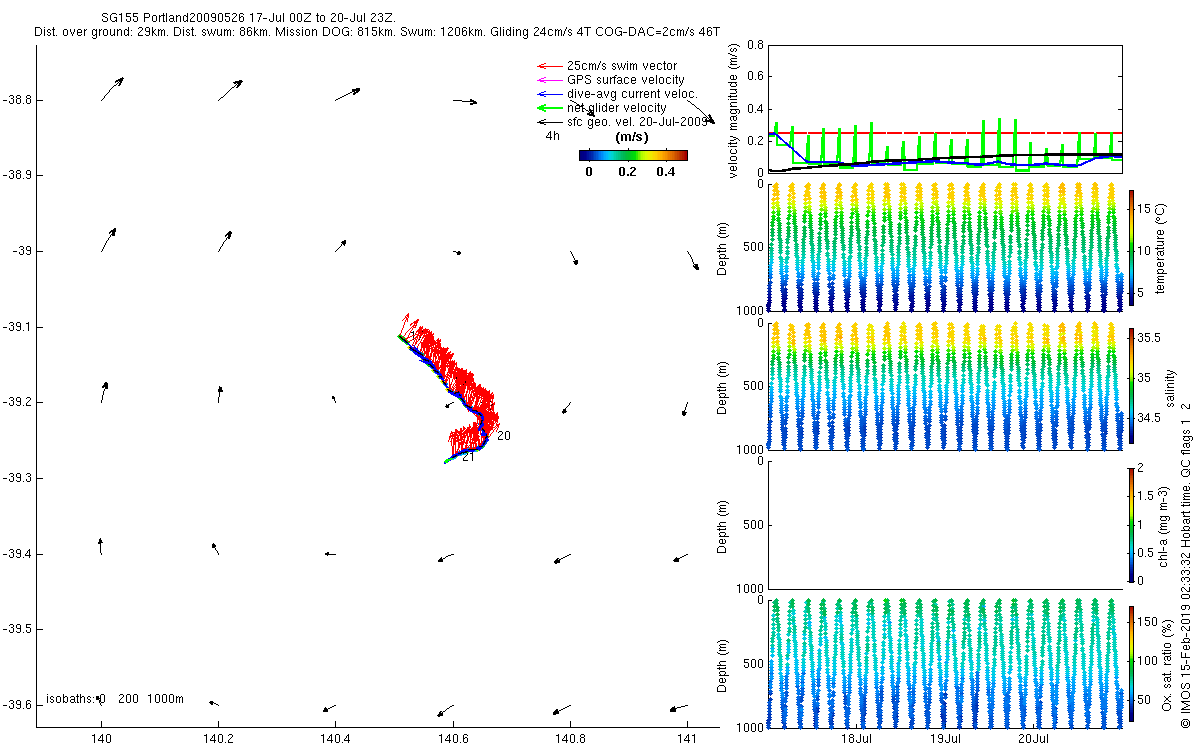1200x750 pixels.
Task: Click the longitude tick label 140.4
Action: tap(335, 738)
